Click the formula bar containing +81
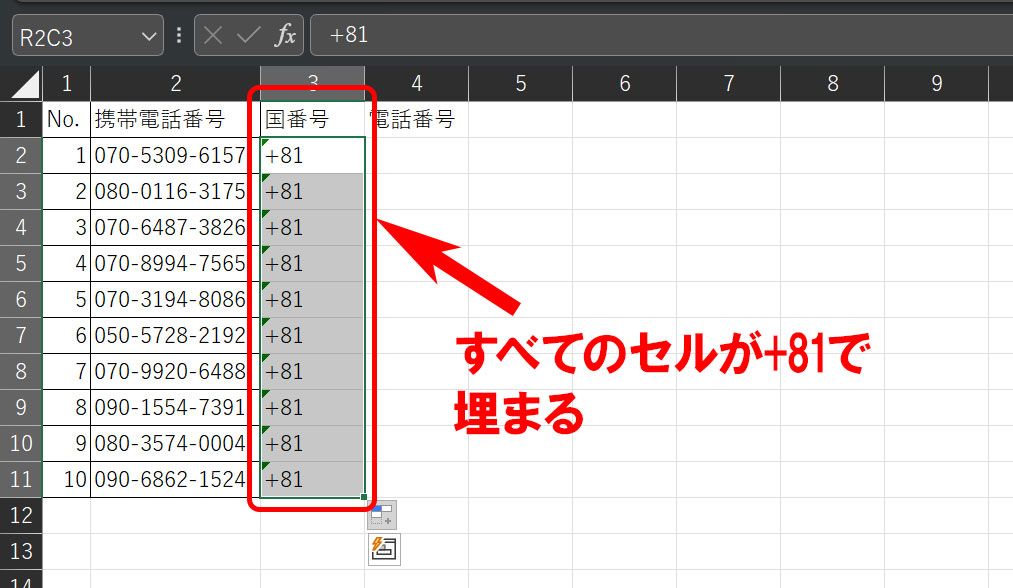Screen dimensions: 1013x588 [x=662, y=35]
